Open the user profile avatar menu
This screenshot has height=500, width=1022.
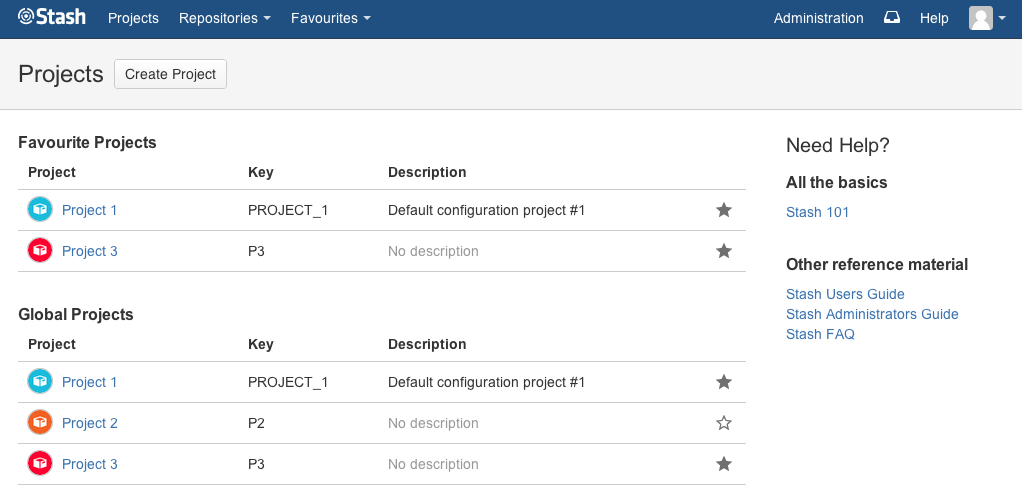(986, 18)
